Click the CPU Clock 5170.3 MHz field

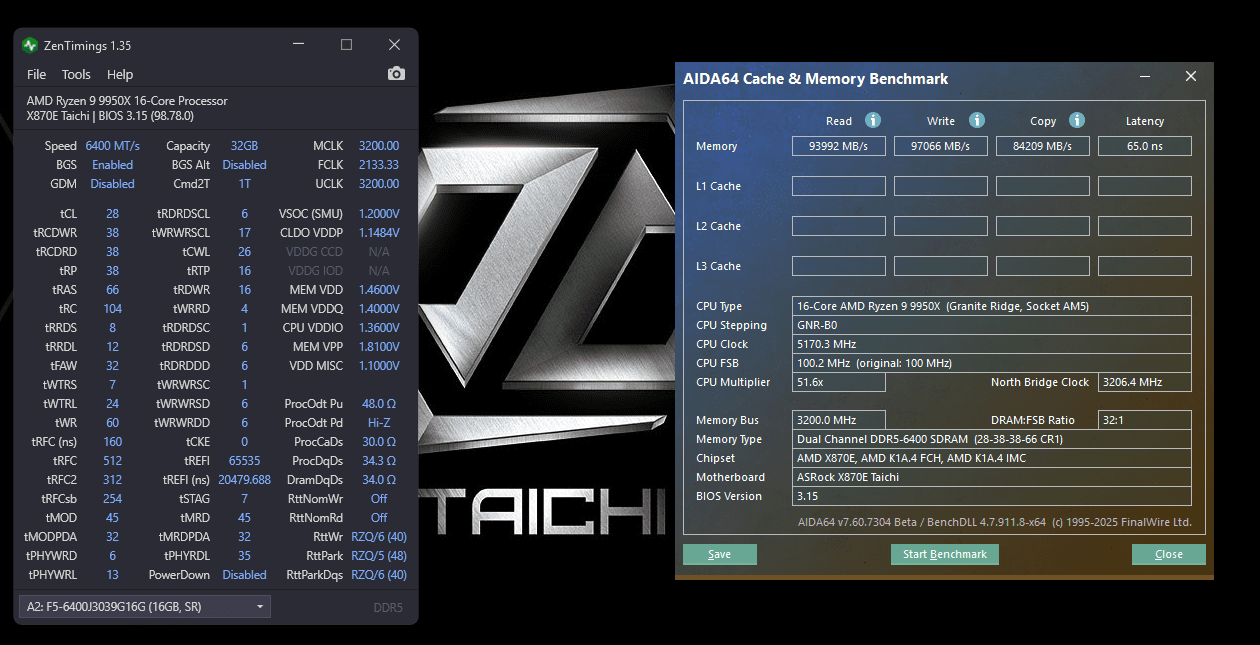(x=992, y=344)
